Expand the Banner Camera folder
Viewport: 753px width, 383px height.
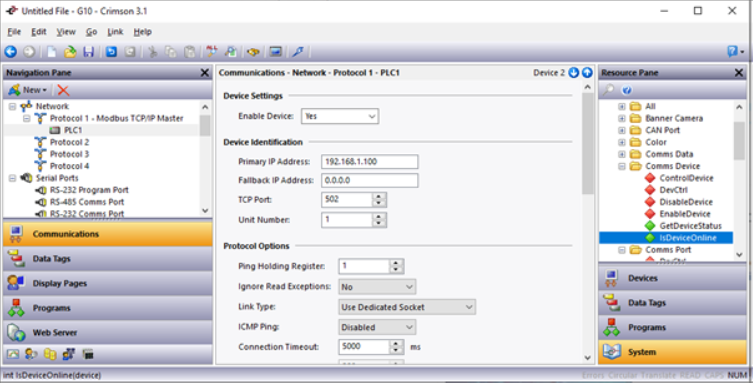[x=621, y=119]
